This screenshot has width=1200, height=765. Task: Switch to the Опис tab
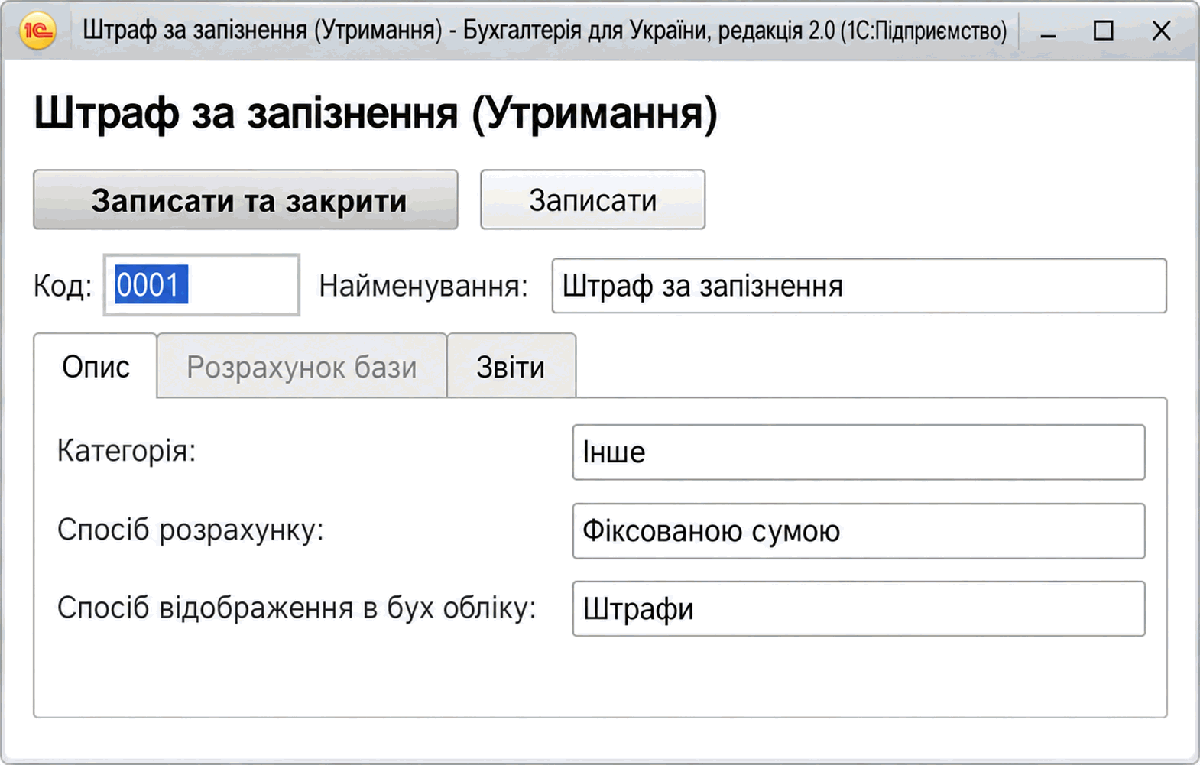(96, 366)
